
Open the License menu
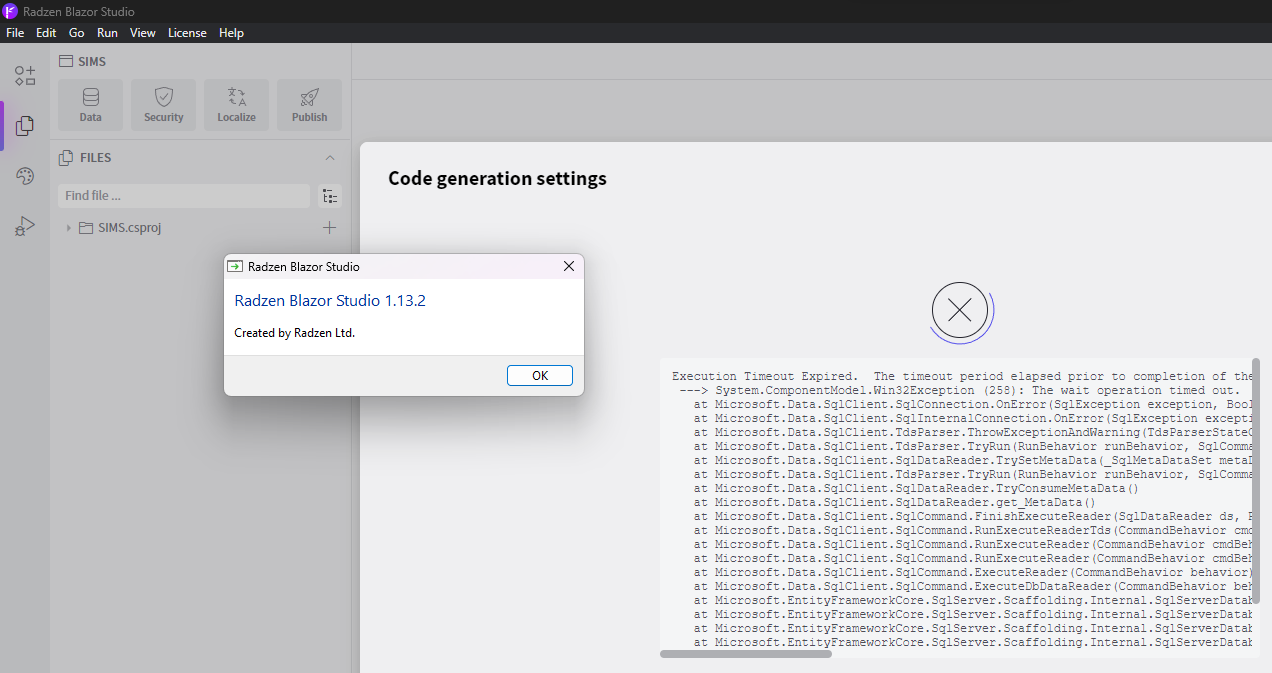[x=187, y=33]
